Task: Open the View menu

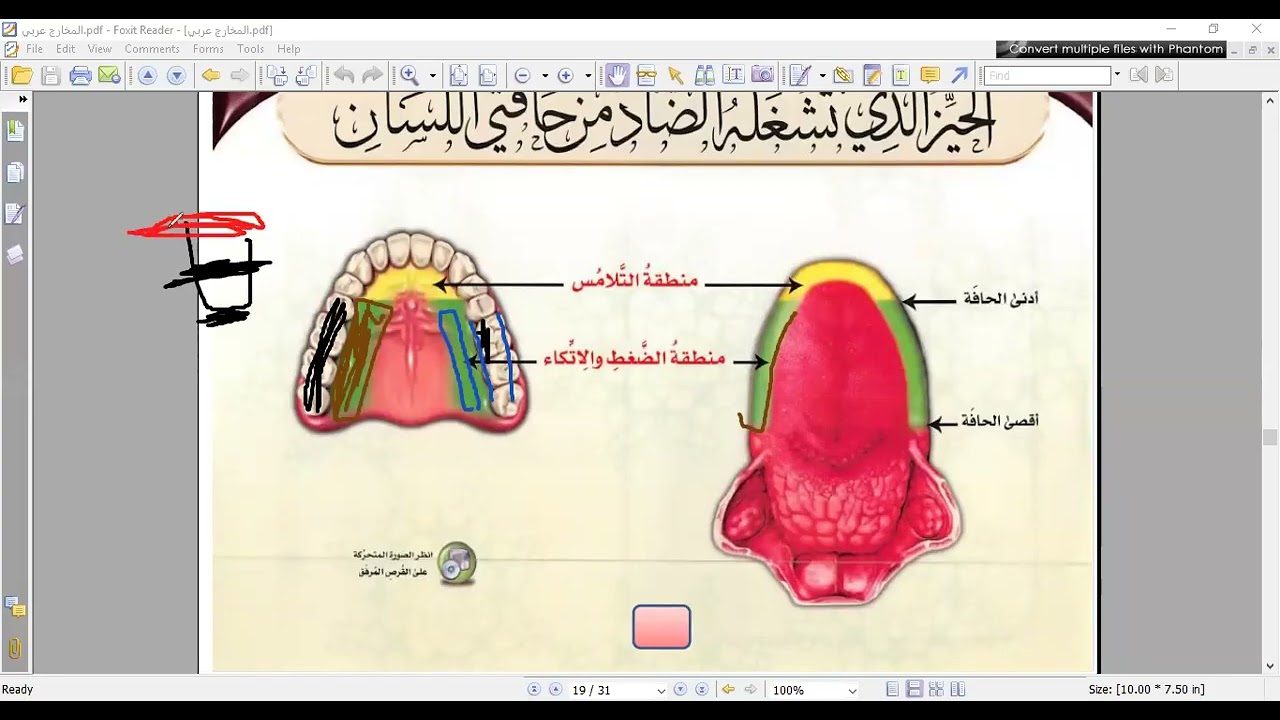Action: point(100,49)
